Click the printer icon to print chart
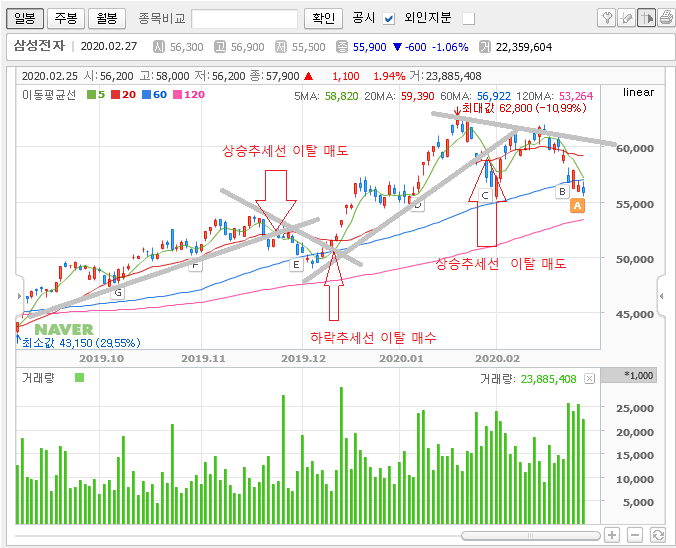The image size is (676, 548). point(666,18)
